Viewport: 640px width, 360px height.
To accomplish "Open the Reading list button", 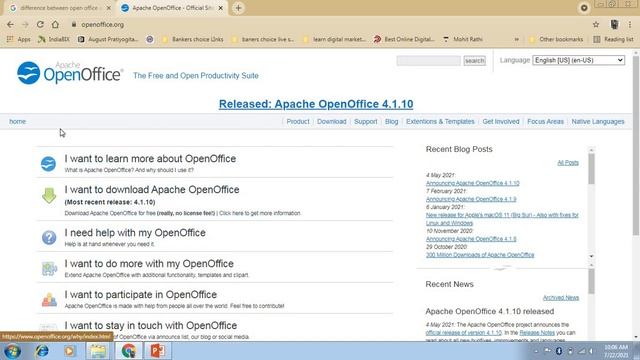I will (x=613, y=39).
